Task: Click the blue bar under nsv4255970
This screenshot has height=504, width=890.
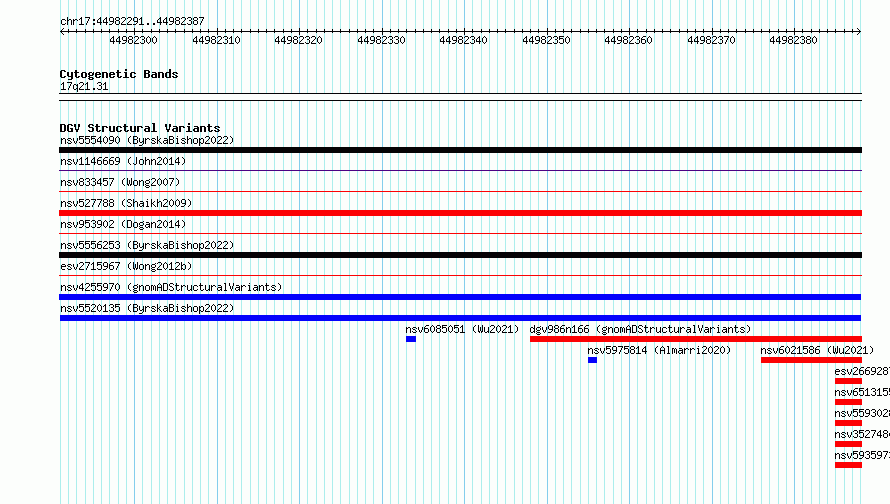Action: click(x=460, y=297)
